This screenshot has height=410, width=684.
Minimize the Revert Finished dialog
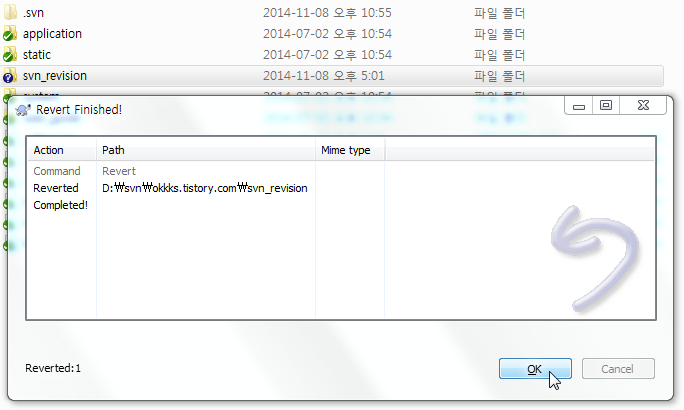click(578, 106)
